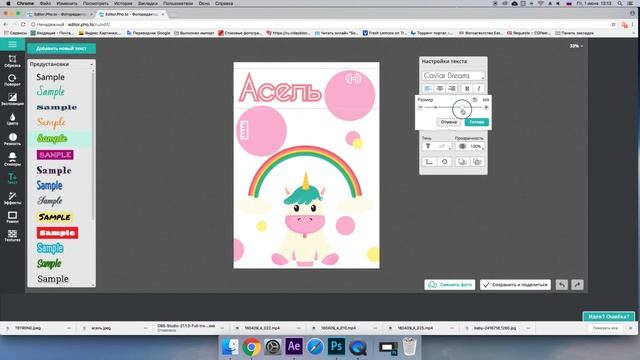Viewport: 640px width, 360px height.
Task: Click the bring text forward layer icon
Action: click(462, 162)
